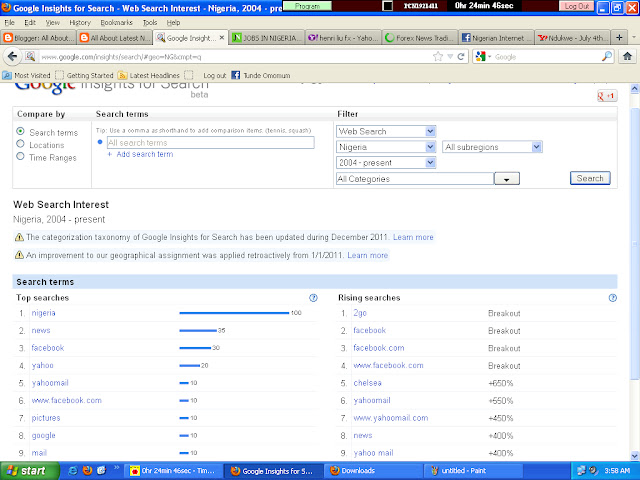The height and width of the screenshot is (480, 640).
Task: Open the 2go rising search link
Action: 360,313
